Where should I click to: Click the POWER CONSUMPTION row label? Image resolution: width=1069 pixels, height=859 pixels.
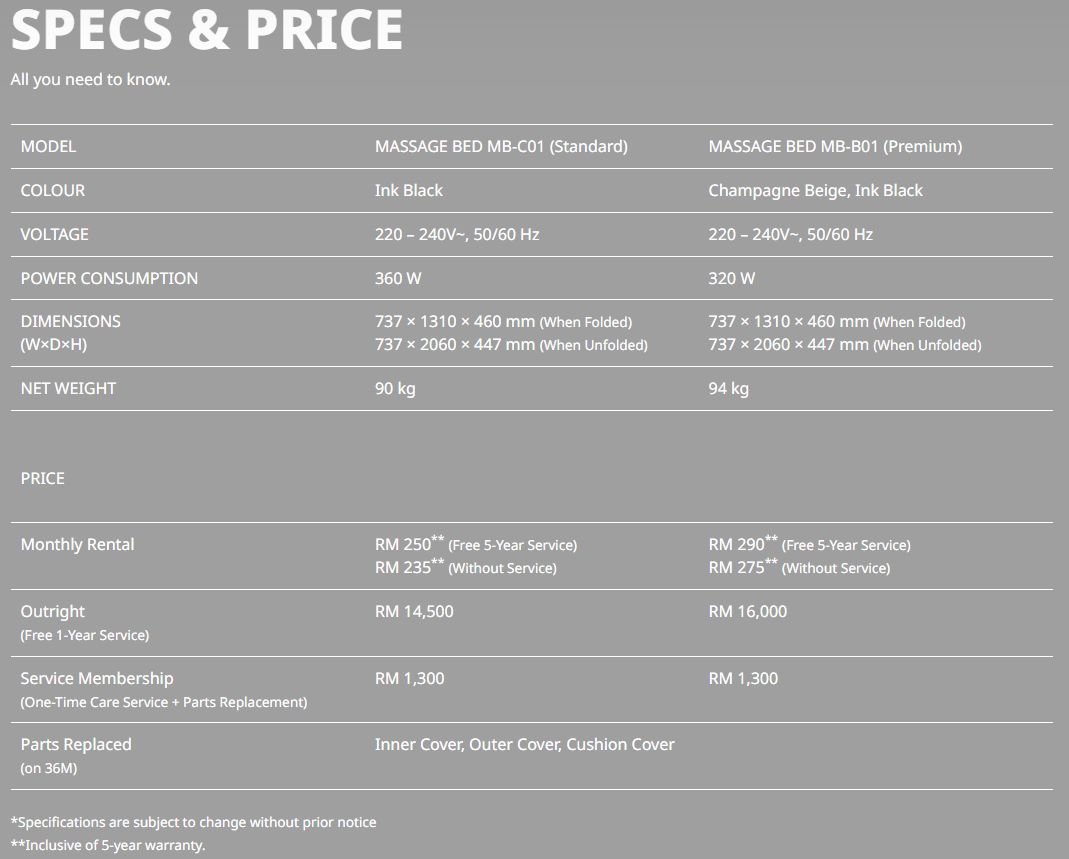(x=109, y=279)
